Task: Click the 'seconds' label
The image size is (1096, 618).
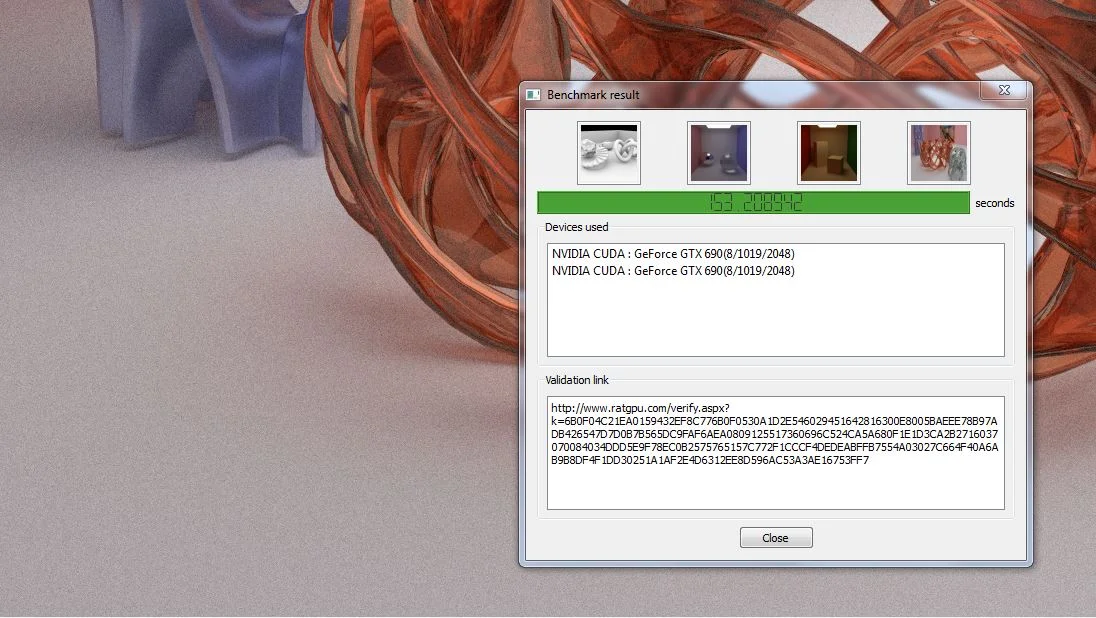Action: (995, 203)
